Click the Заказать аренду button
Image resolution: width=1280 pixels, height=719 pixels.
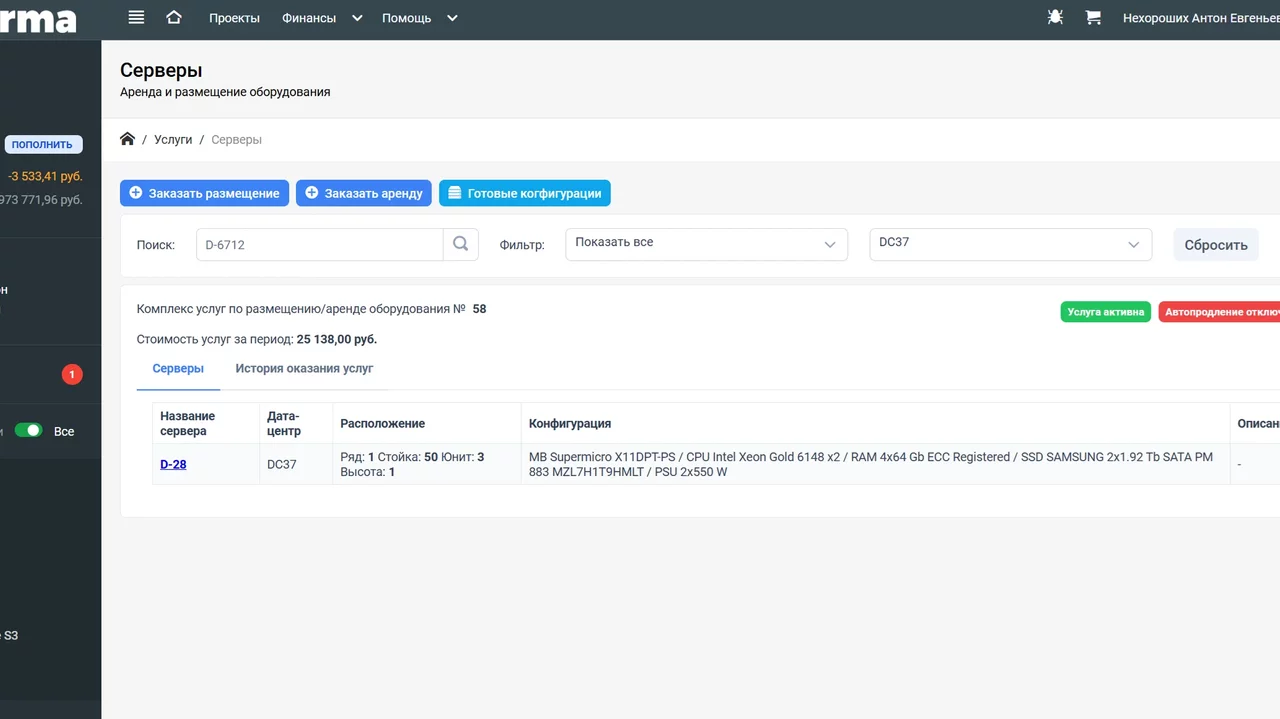(x=363, y=193)
